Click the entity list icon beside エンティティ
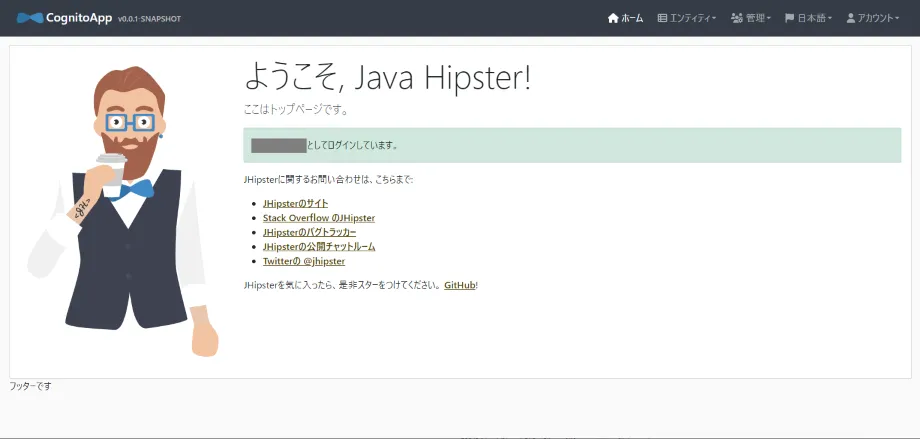 coord(662,18)
